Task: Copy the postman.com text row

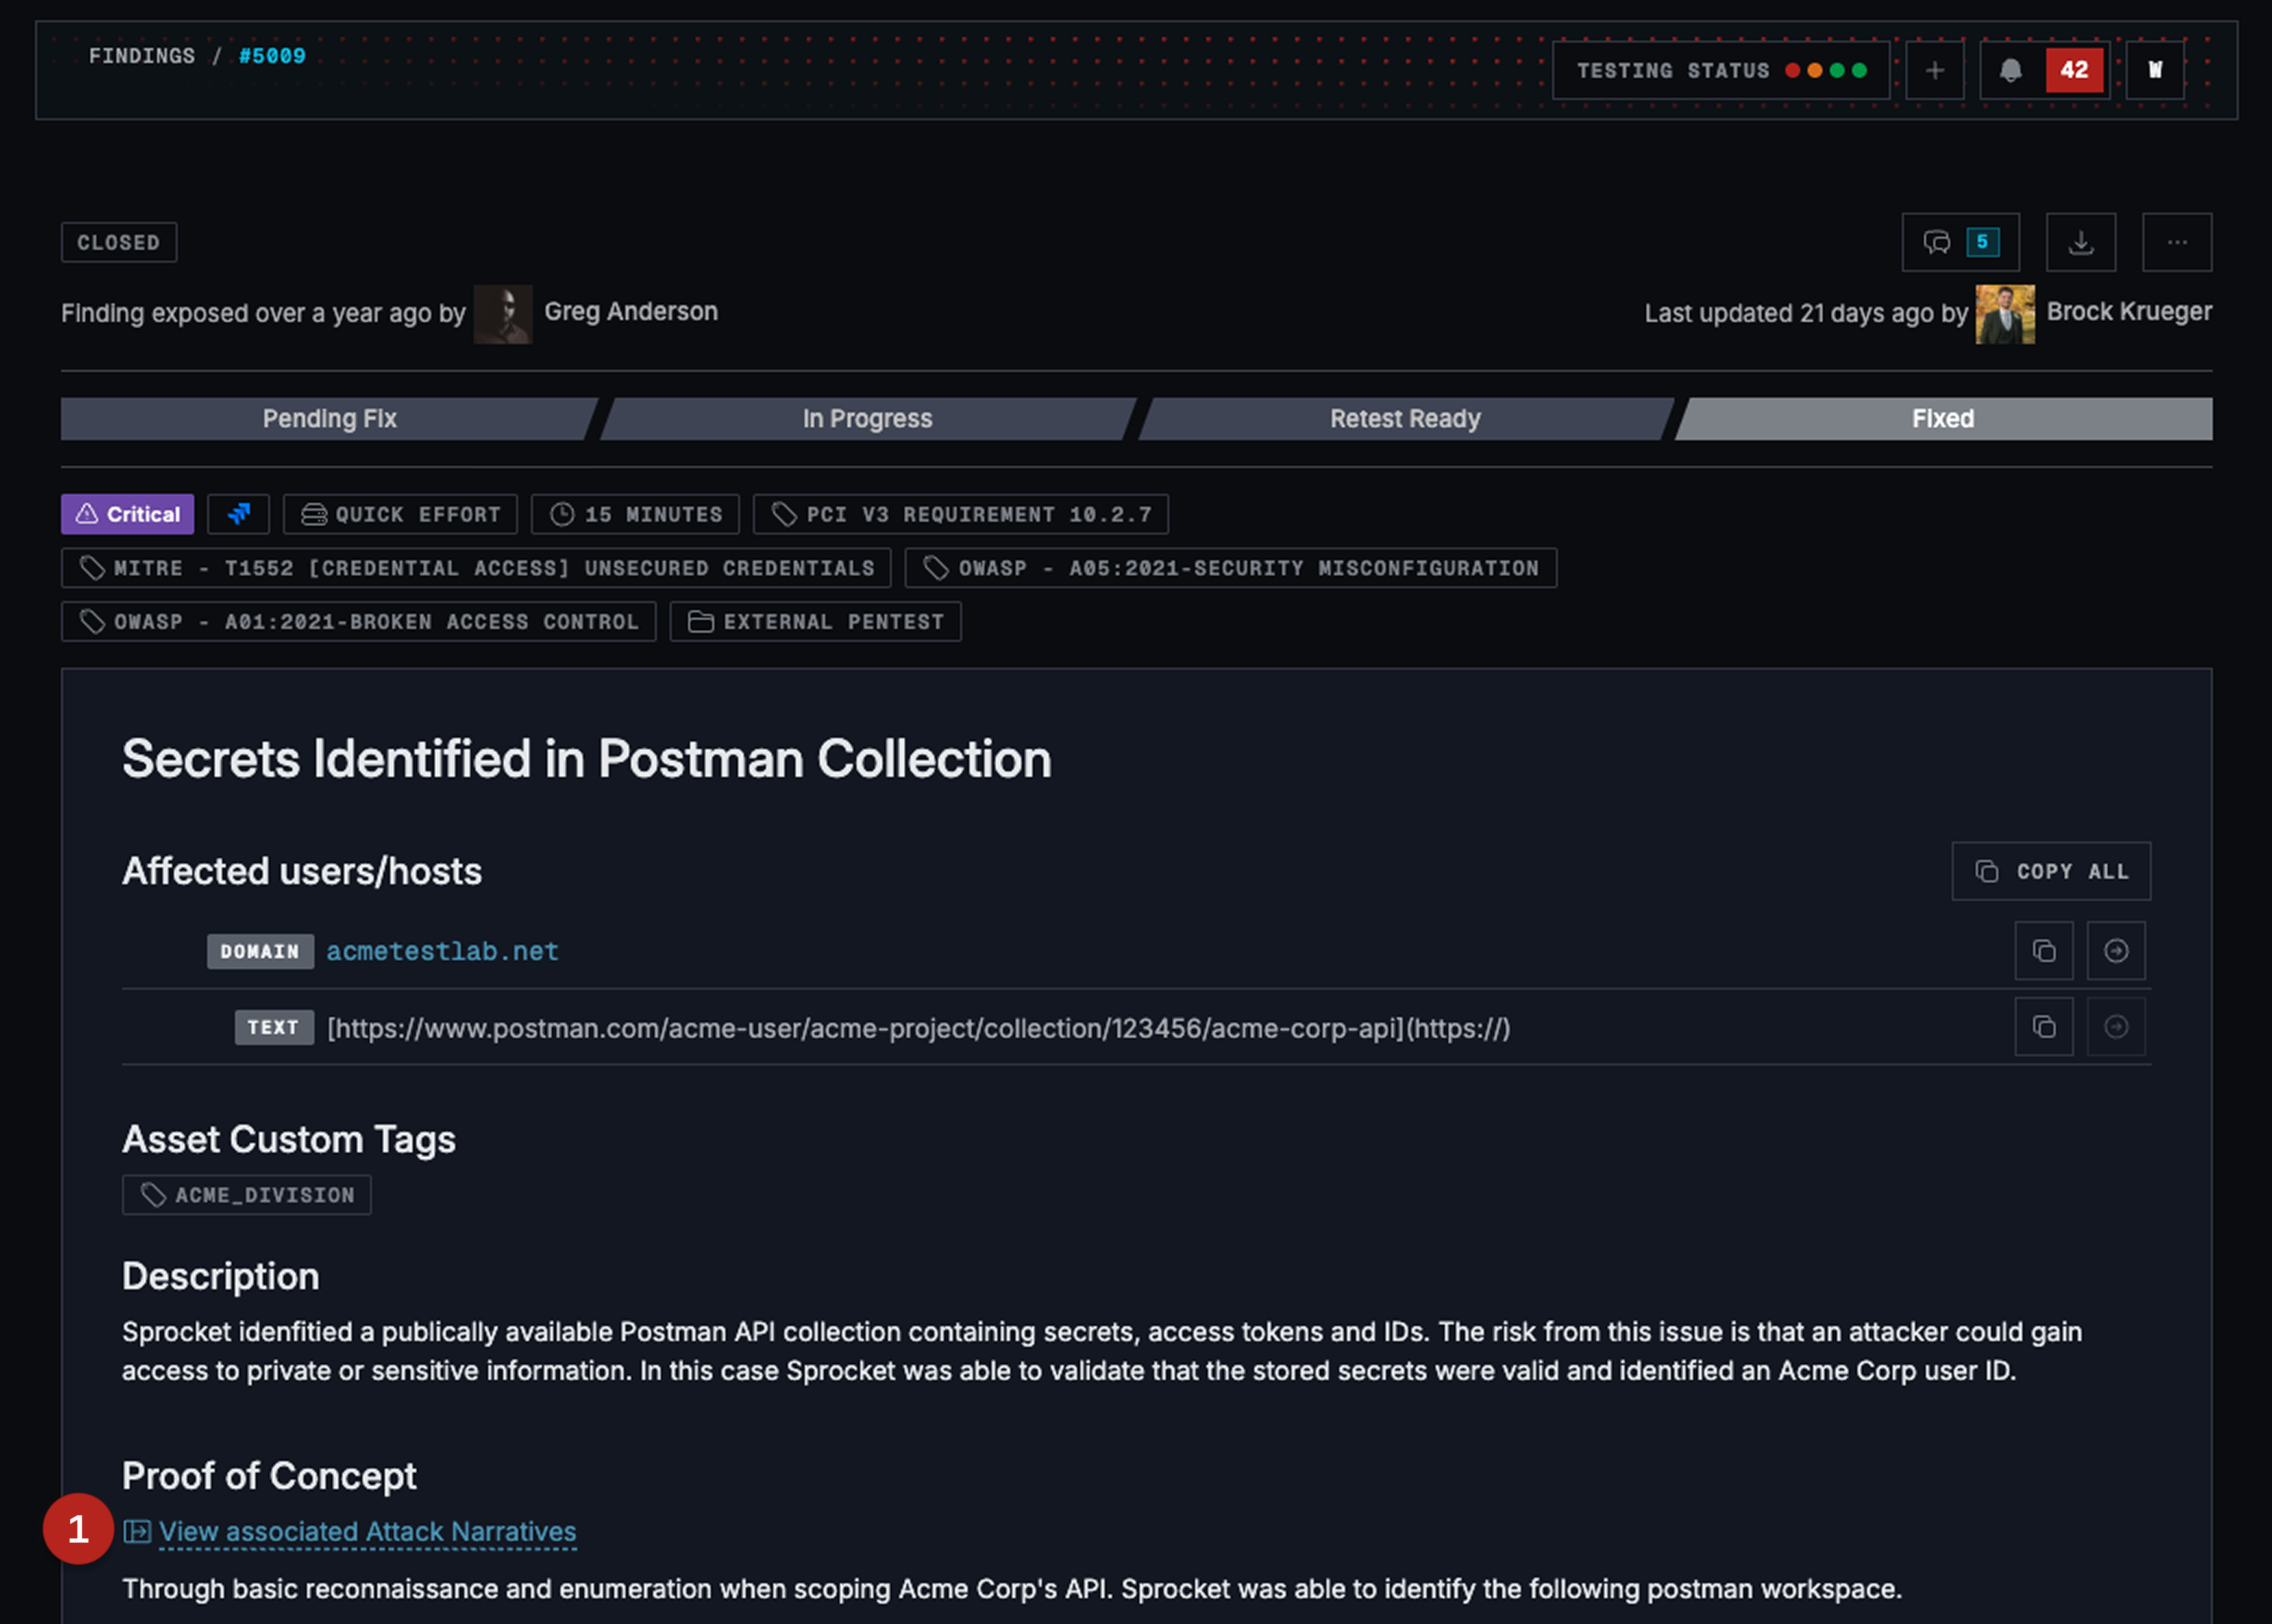Action: coord(2044,1027)
